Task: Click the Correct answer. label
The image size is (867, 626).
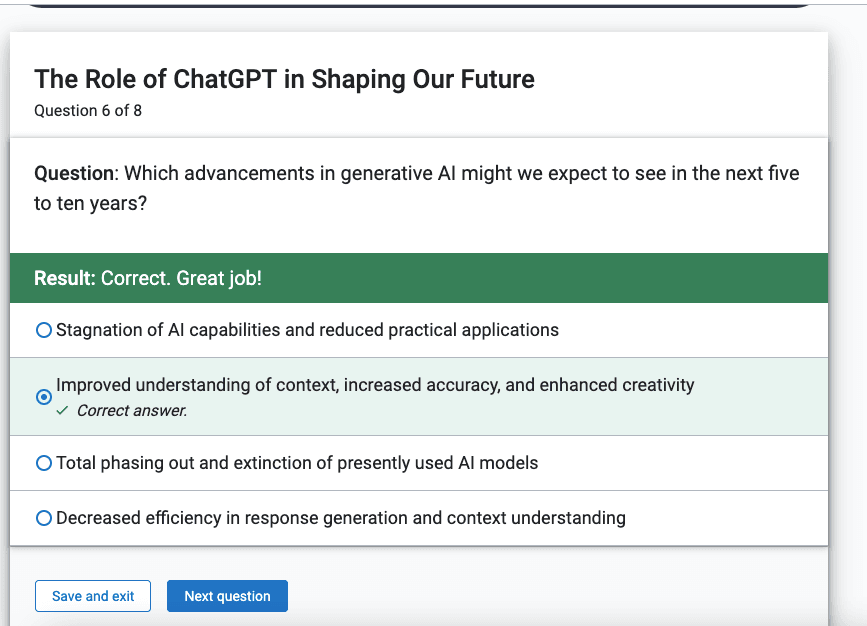Action: 132,411
